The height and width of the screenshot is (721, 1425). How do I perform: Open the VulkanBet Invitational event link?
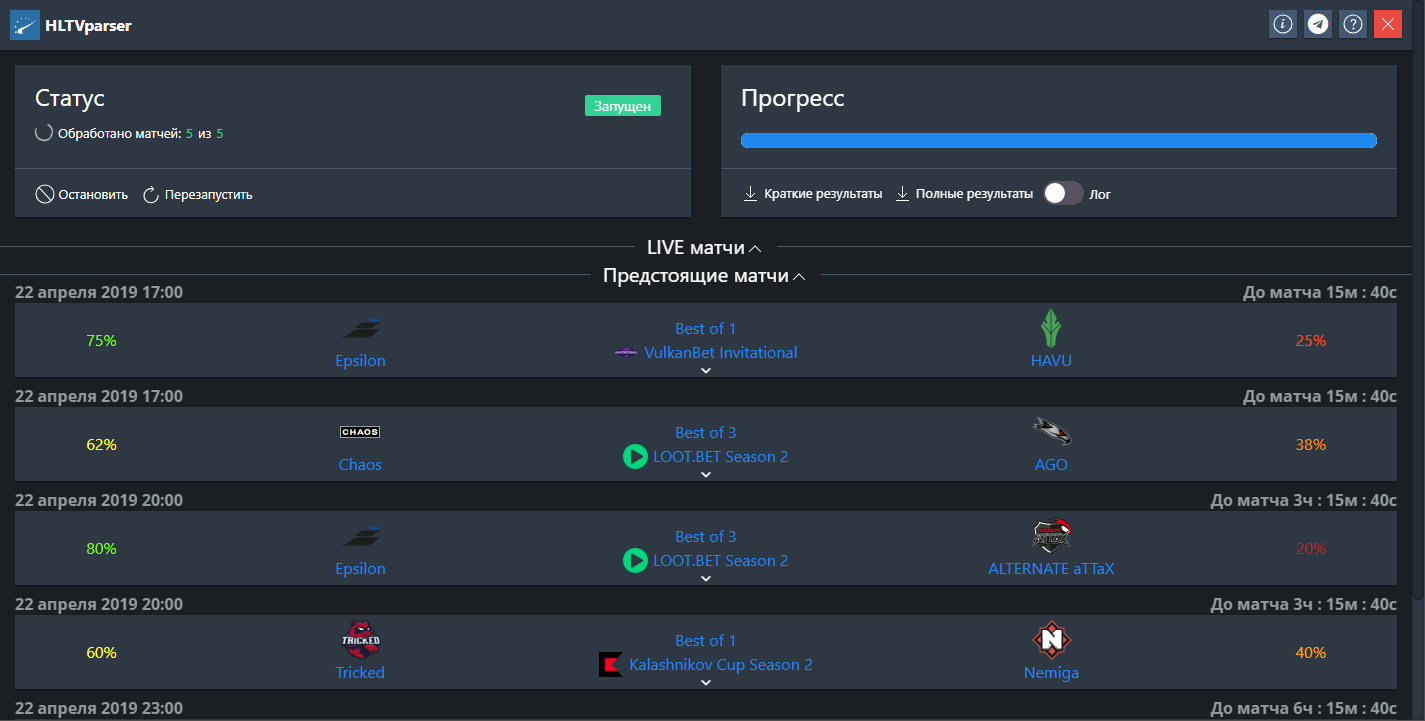point(721,353)
